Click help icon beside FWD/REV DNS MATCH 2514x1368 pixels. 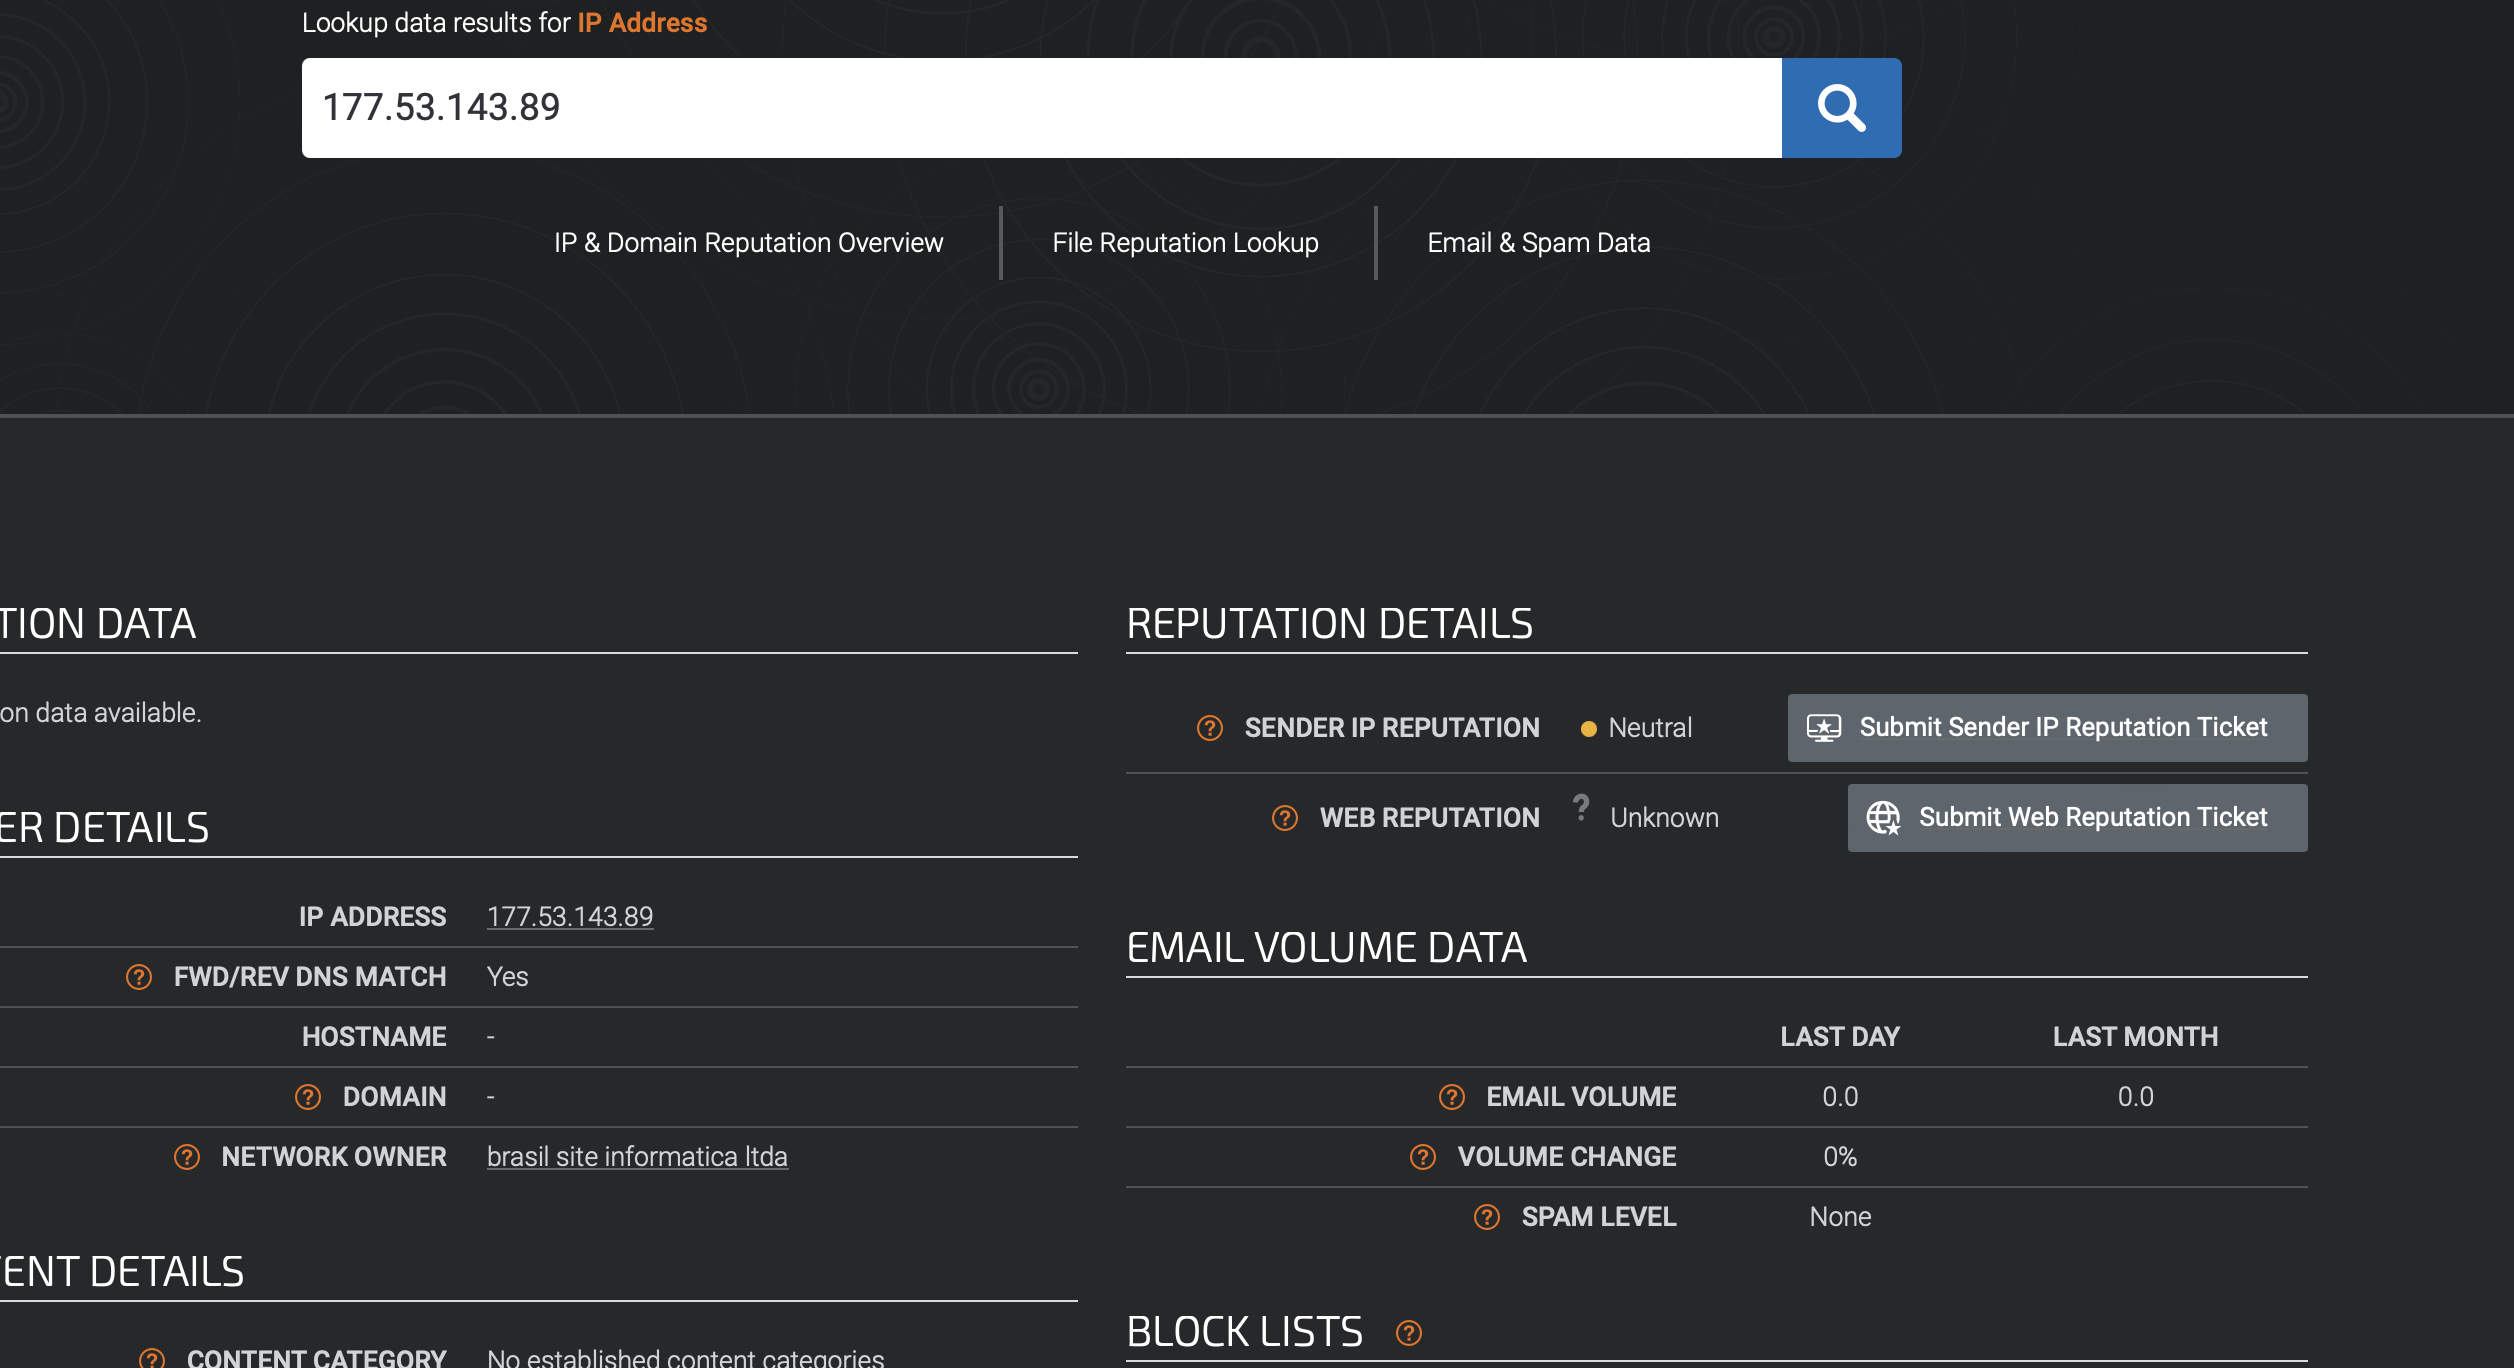[139, 977]
